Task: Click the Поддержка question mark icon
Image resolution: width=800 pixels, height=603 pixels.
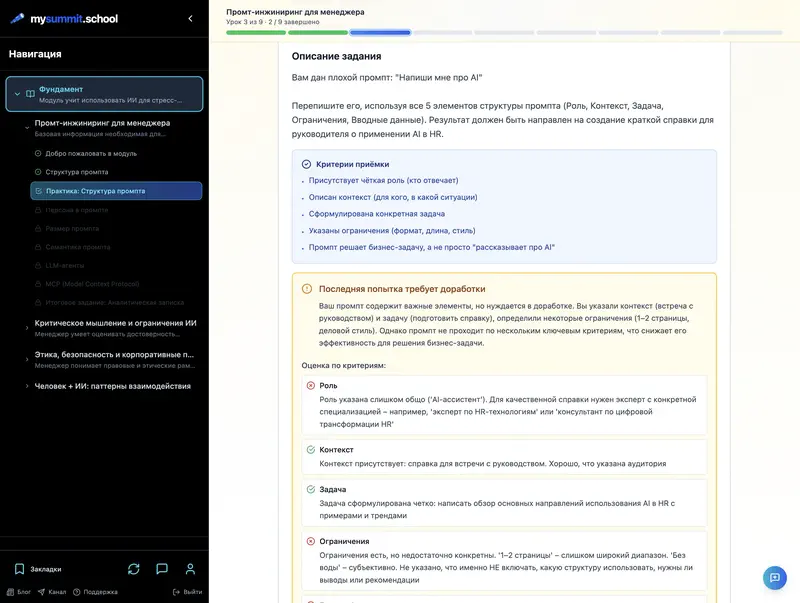Action: click(x=79, y=590)
